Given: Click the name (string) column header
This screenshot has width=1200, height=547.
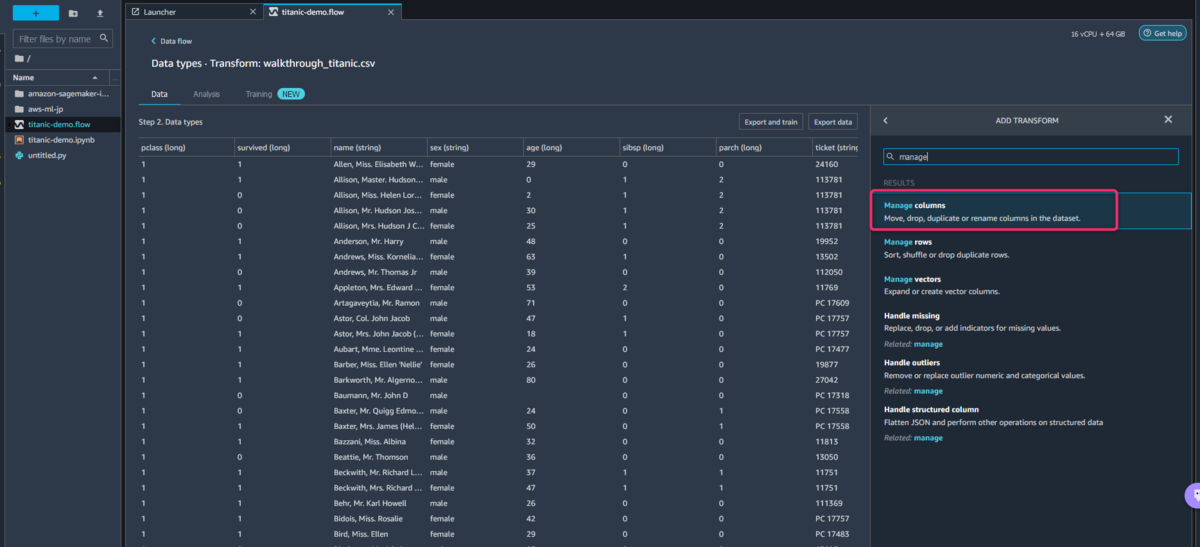Looking at the screenshot, I should pos(378,148).
